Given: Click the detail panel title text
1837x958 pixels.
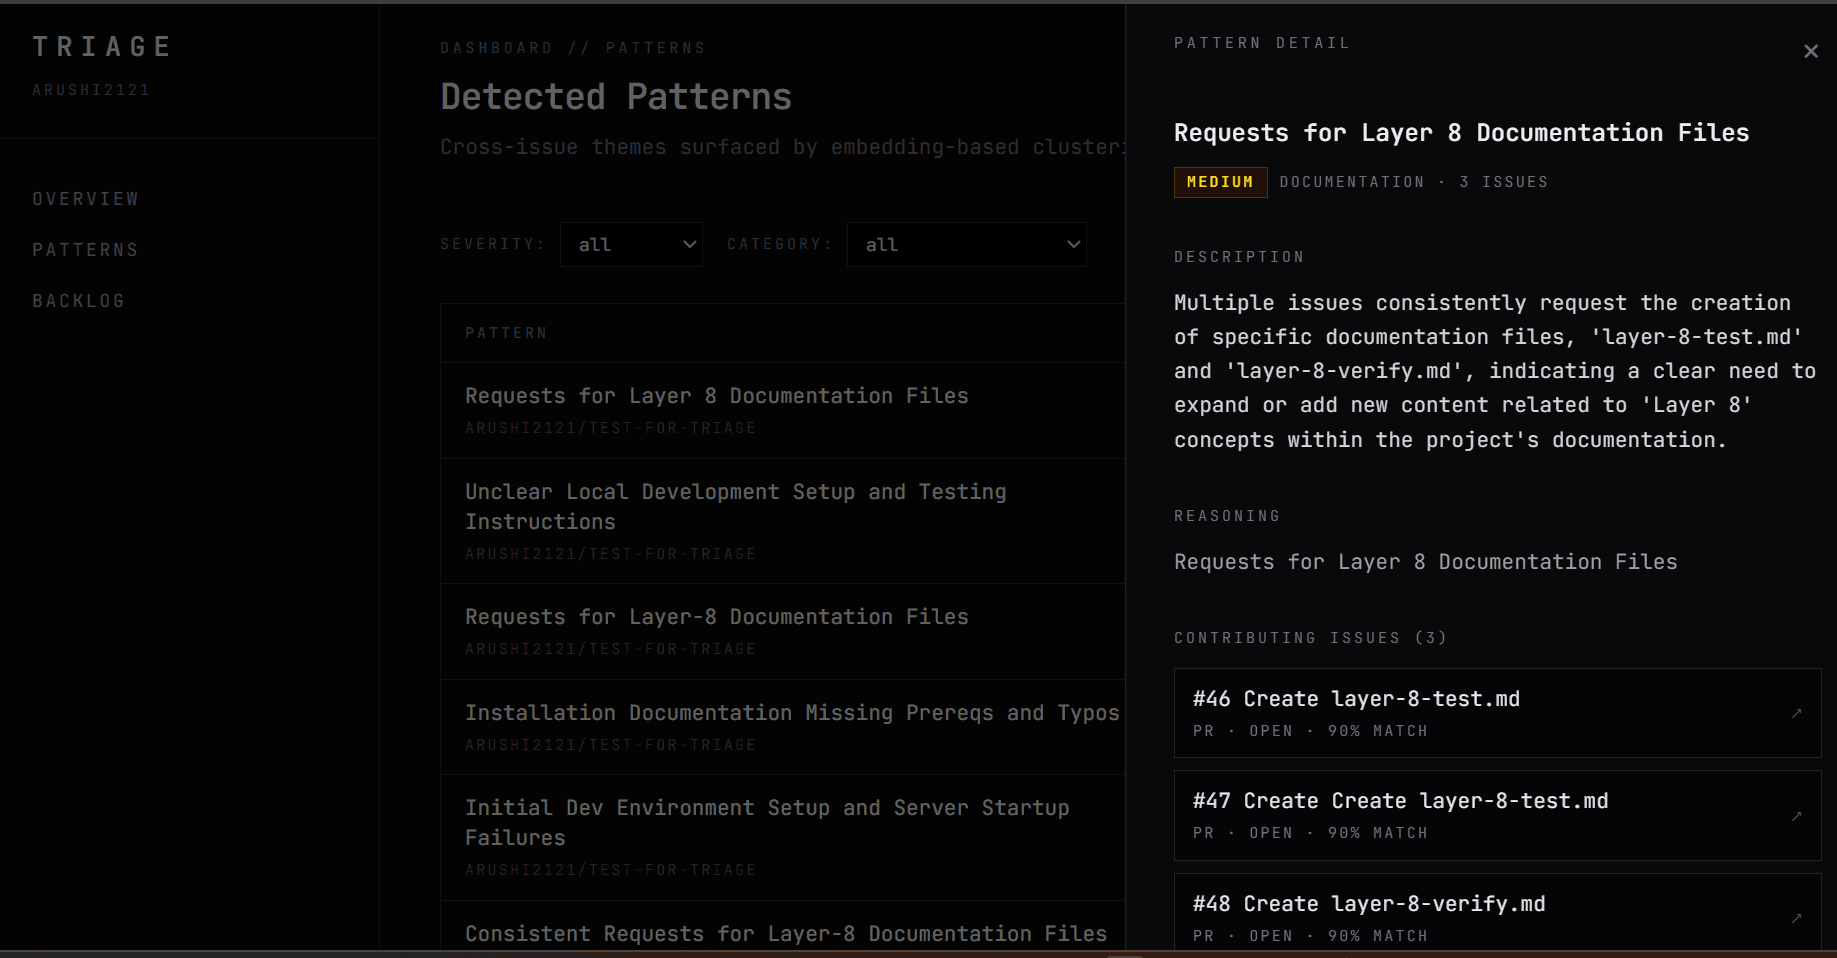Looking at the screenshot, I should click(1461, 133).
